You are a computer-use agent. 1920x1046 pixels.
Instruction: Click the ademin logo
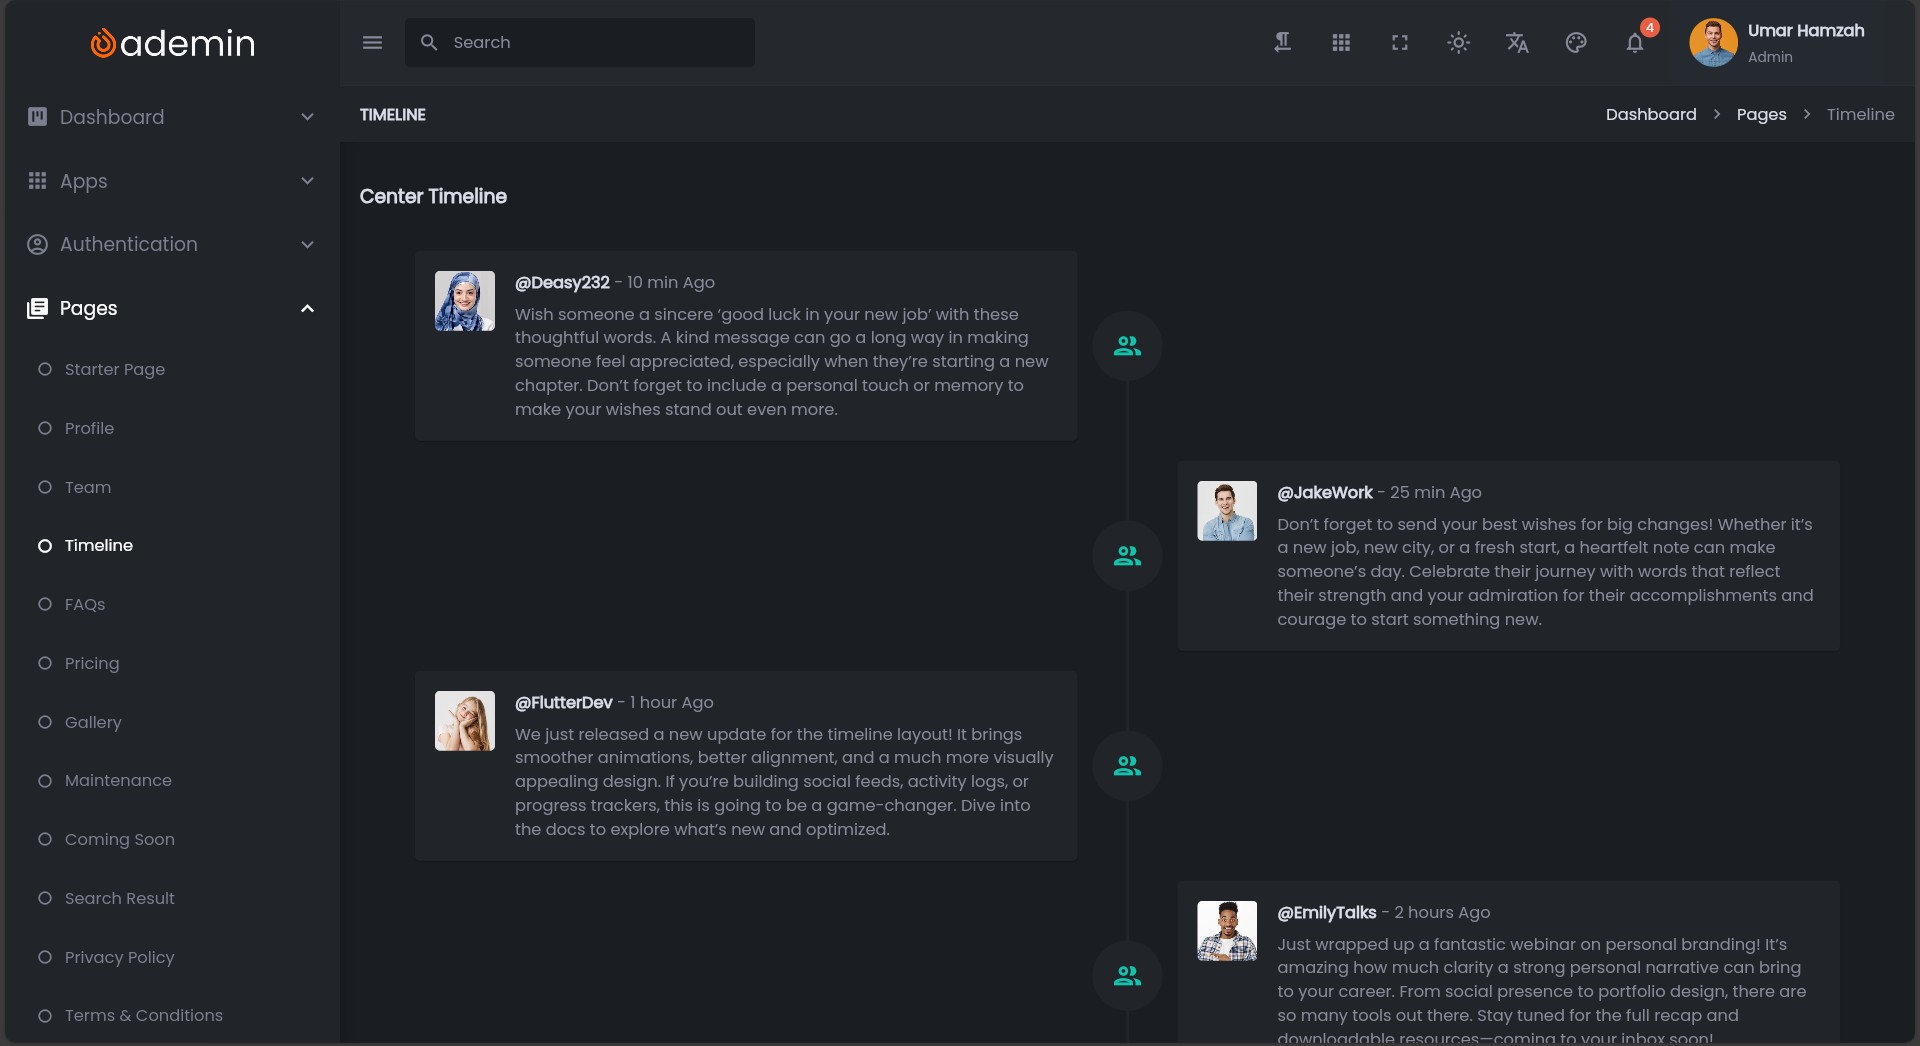[172, 43]
